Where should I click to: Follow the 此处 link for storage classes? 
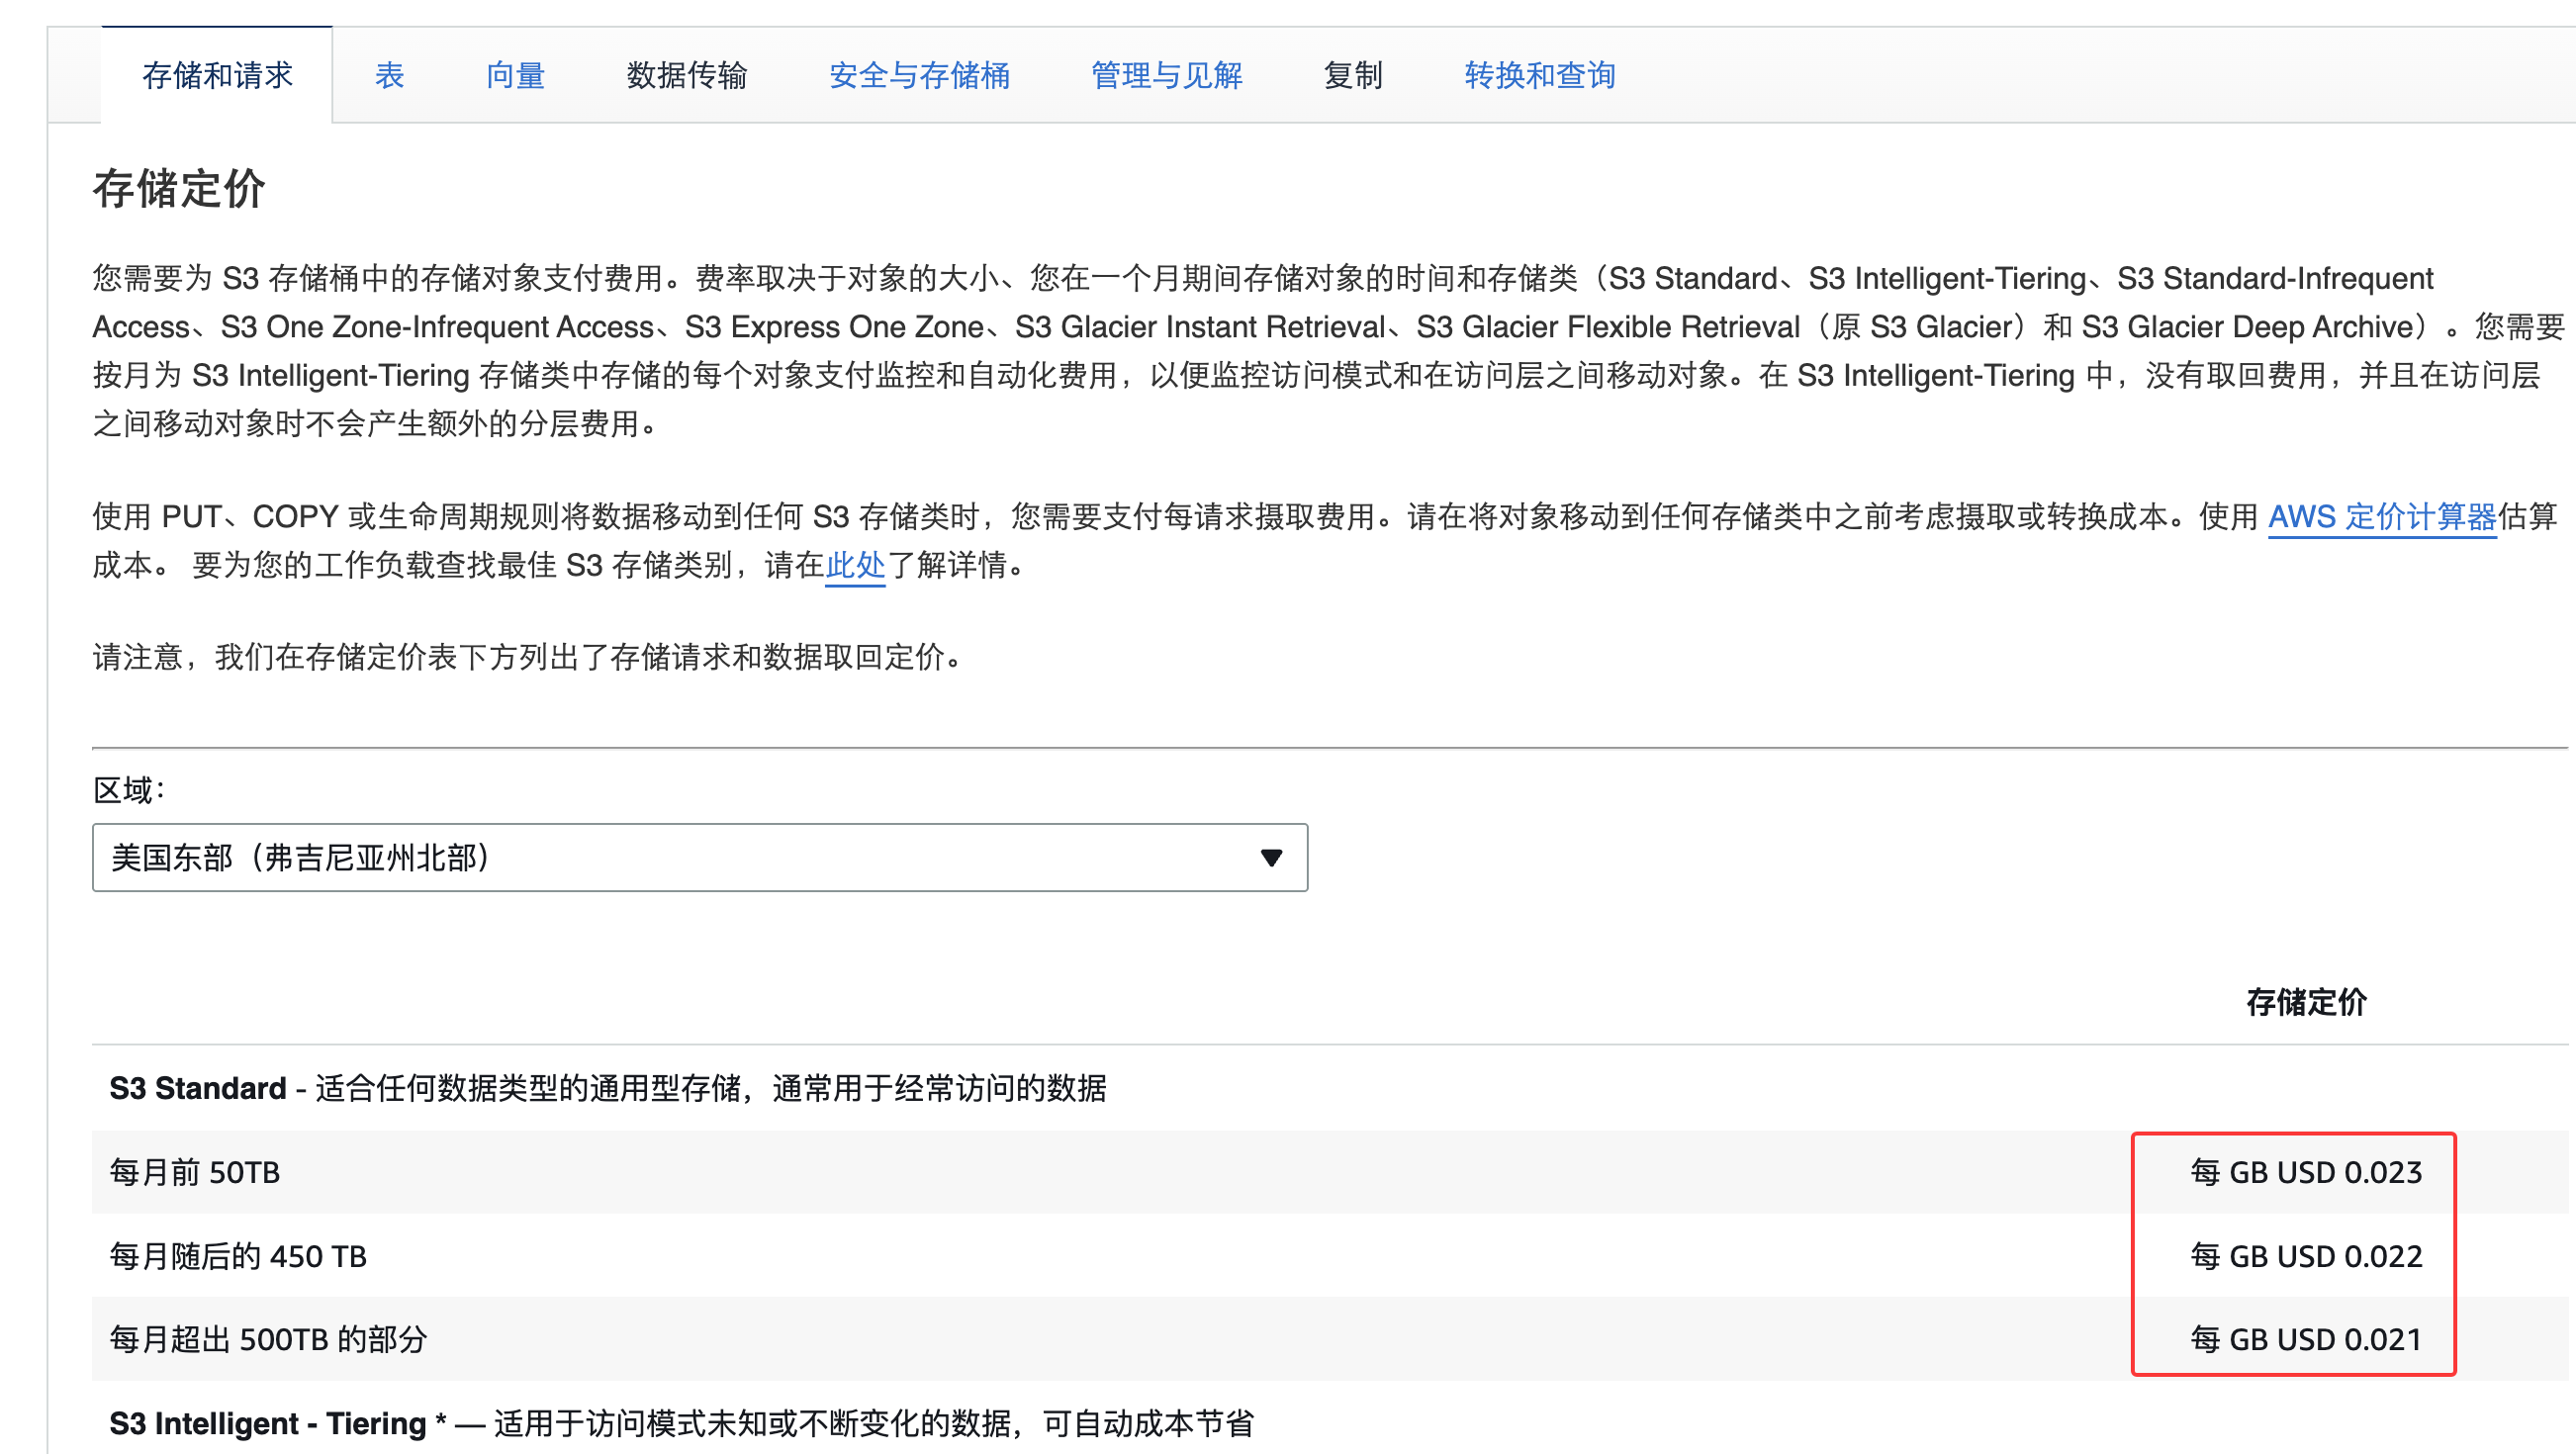pyautogui.click(x=855, y=566)
